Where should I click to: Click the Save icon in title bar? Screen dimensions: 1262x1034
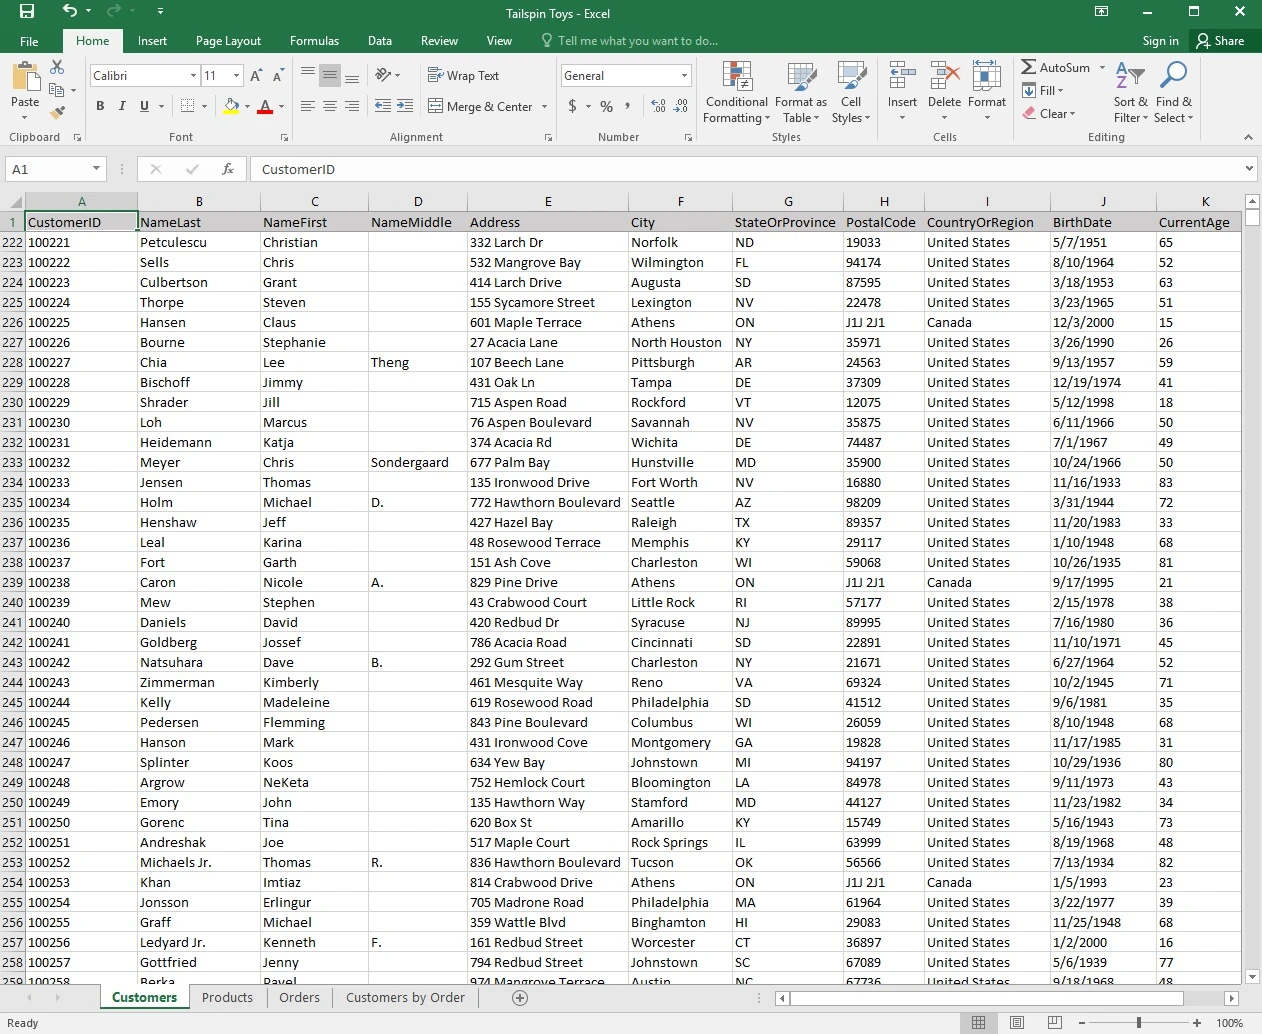point(27,12)
